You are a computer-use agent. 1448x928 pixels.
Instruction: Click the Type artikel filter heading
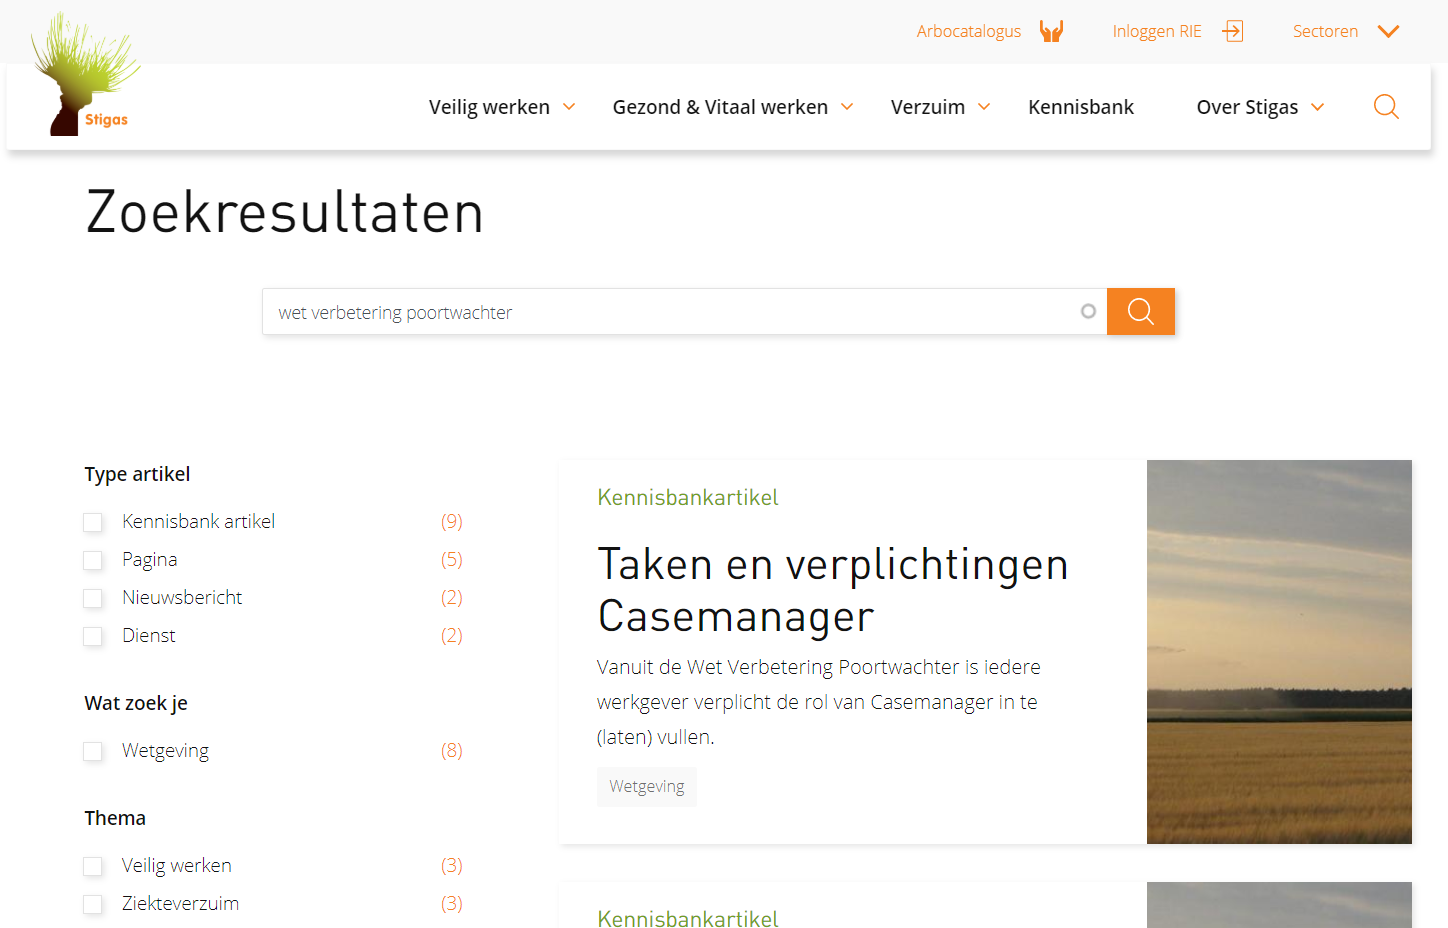tap(137, 474)
